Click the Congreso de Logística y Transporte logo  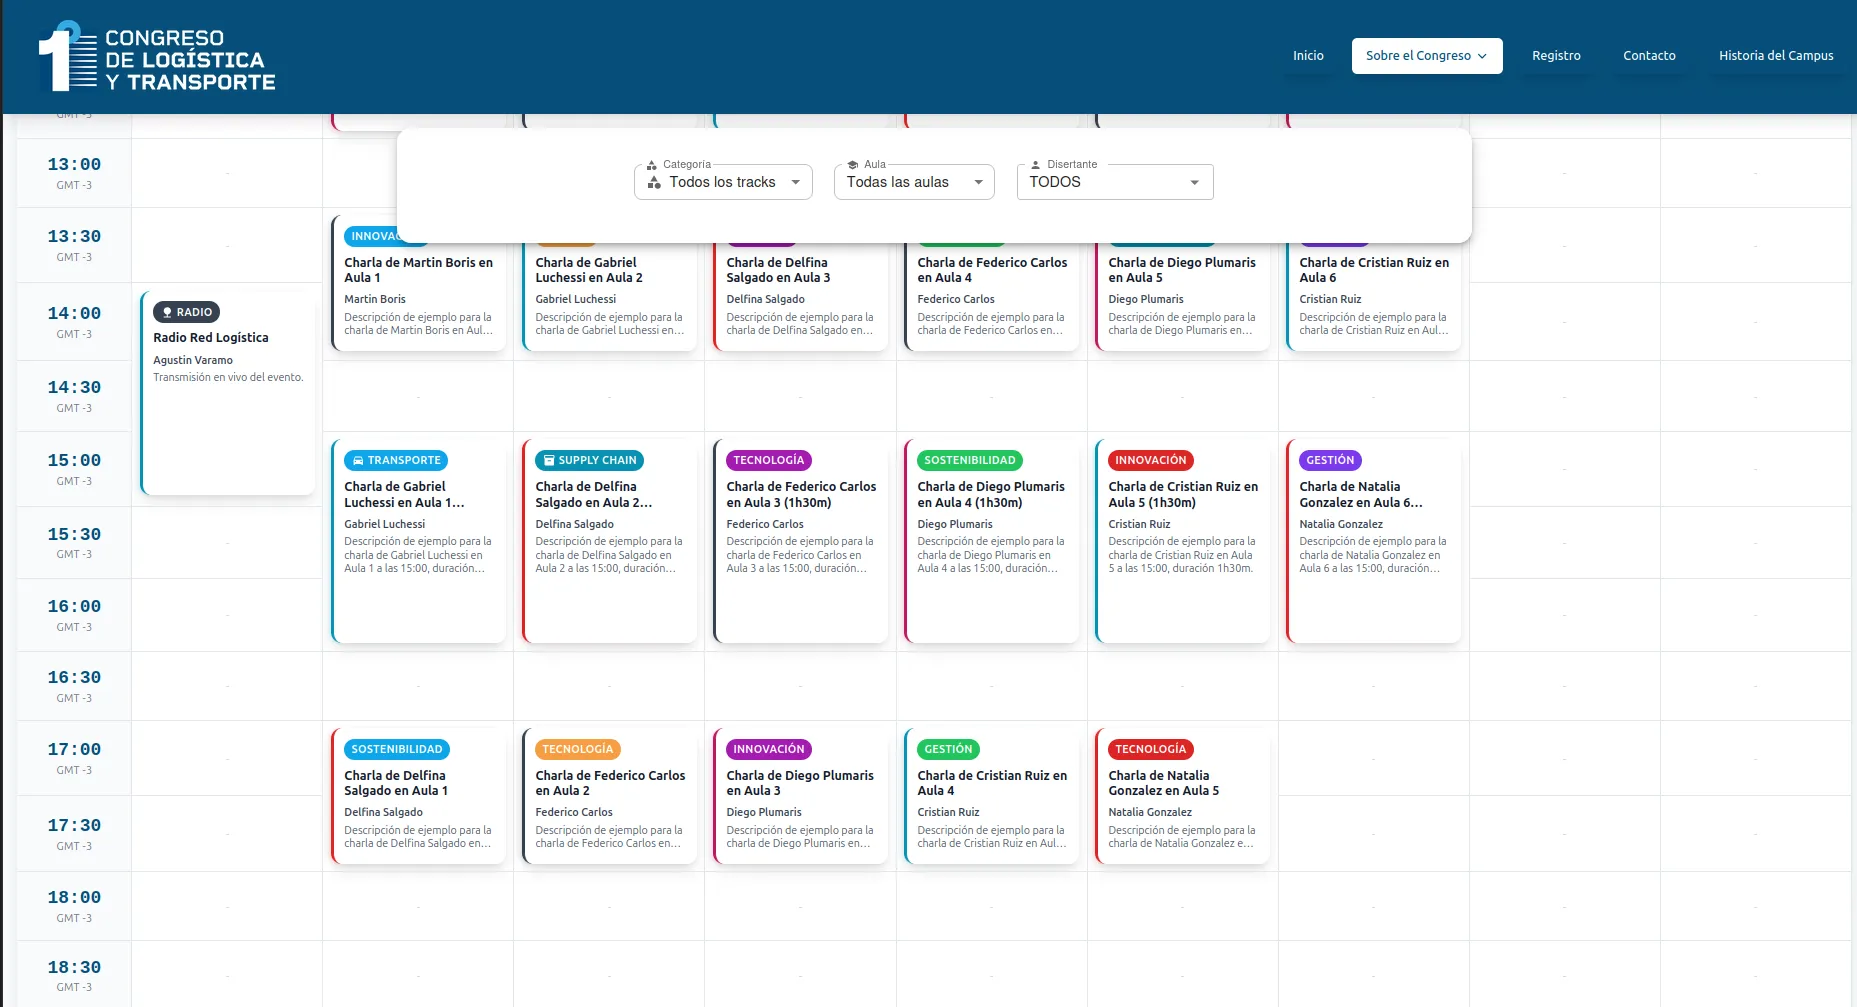[156, 59]
